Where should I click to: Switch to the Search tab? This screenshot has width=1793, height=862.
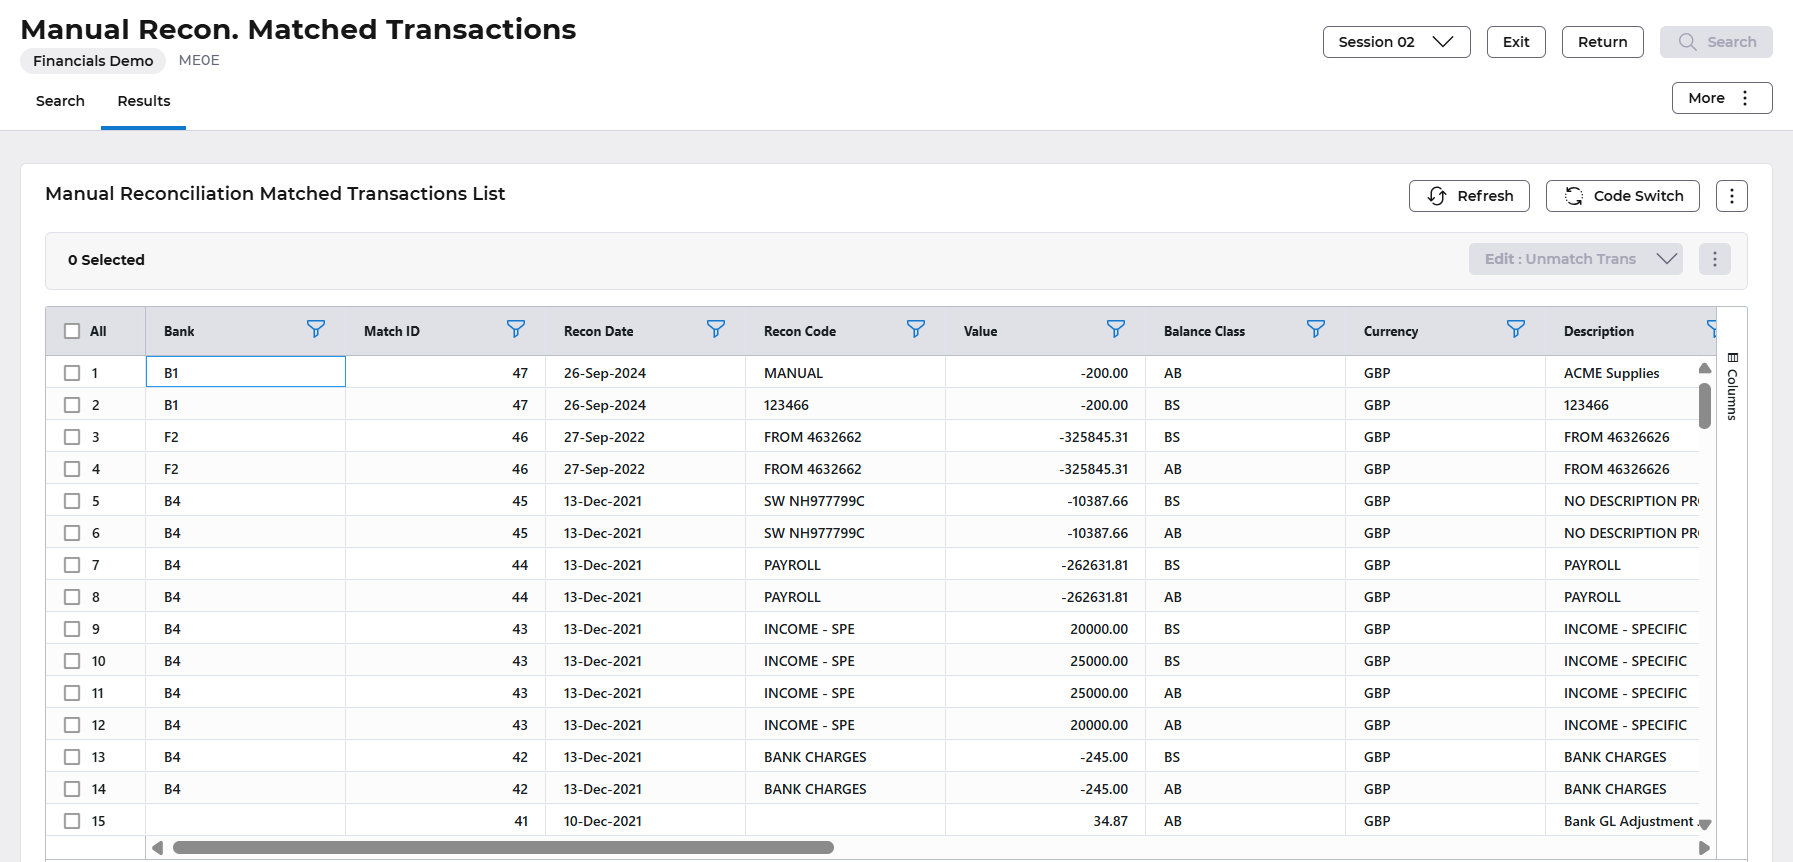60,101
